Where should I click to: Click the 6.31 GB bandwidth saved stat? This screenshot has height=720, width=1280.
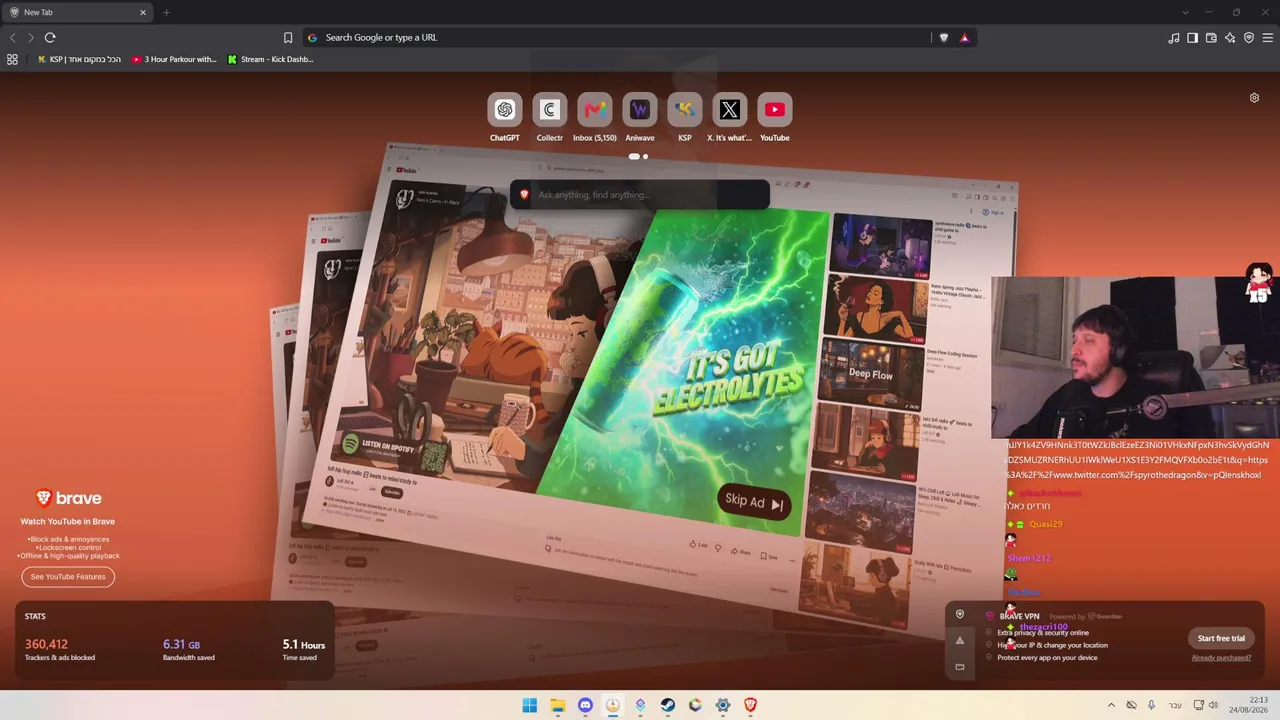[188, 649]
